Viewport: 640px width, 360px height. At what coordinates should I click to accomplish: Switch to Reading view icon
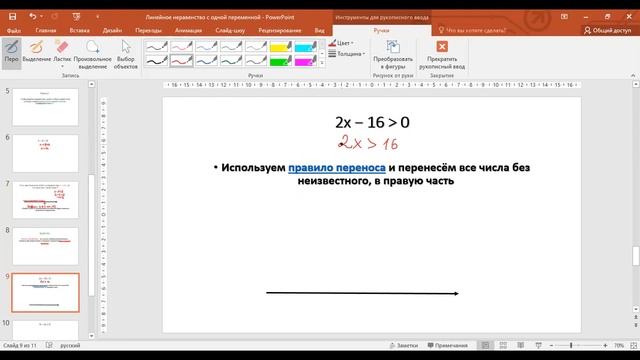pyautogui.click(x=520, y=345)
